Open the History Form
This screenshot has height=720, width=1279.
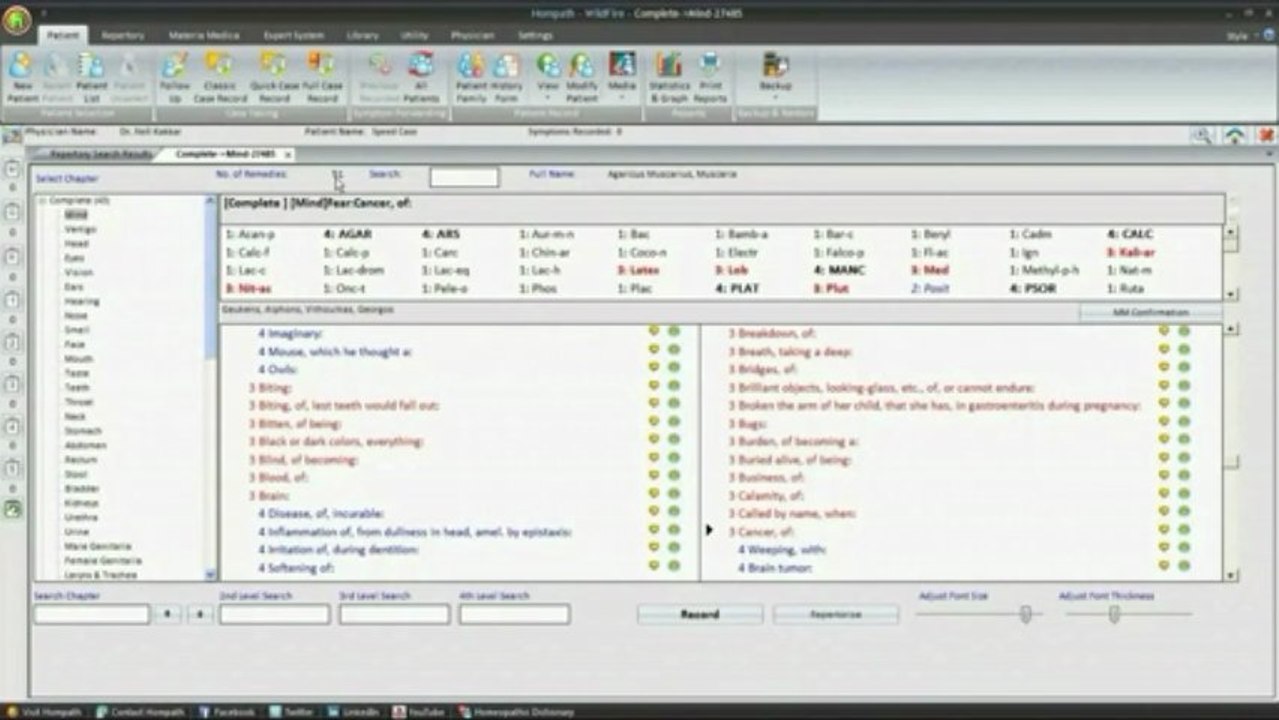(x=507, y=77)
